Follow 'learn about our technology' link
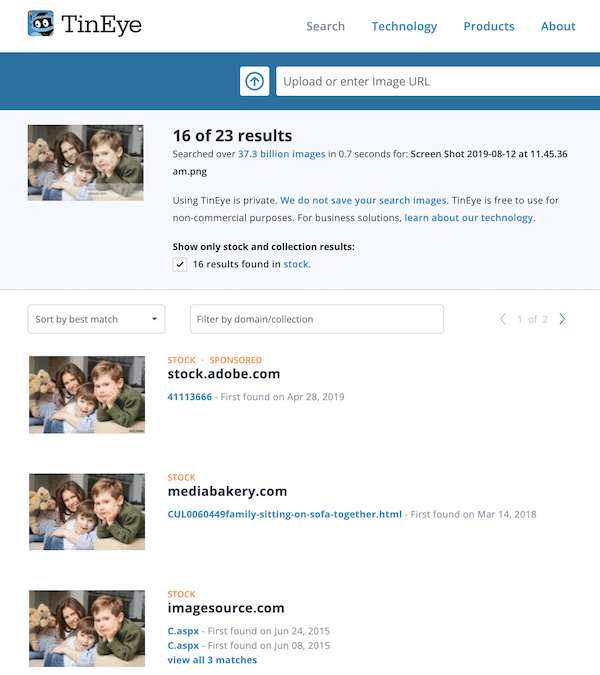Viewport: 600px width, 675px height. coord(469,218)
